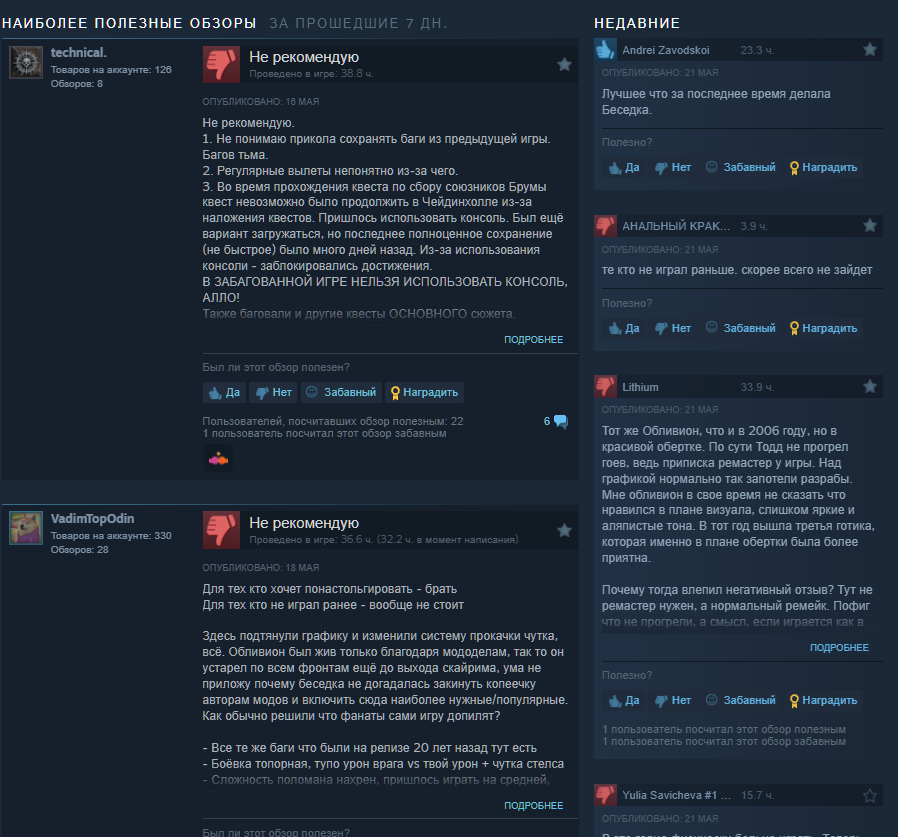
Task: Click the star icon on Lithium's review
Action: [870, 387]
